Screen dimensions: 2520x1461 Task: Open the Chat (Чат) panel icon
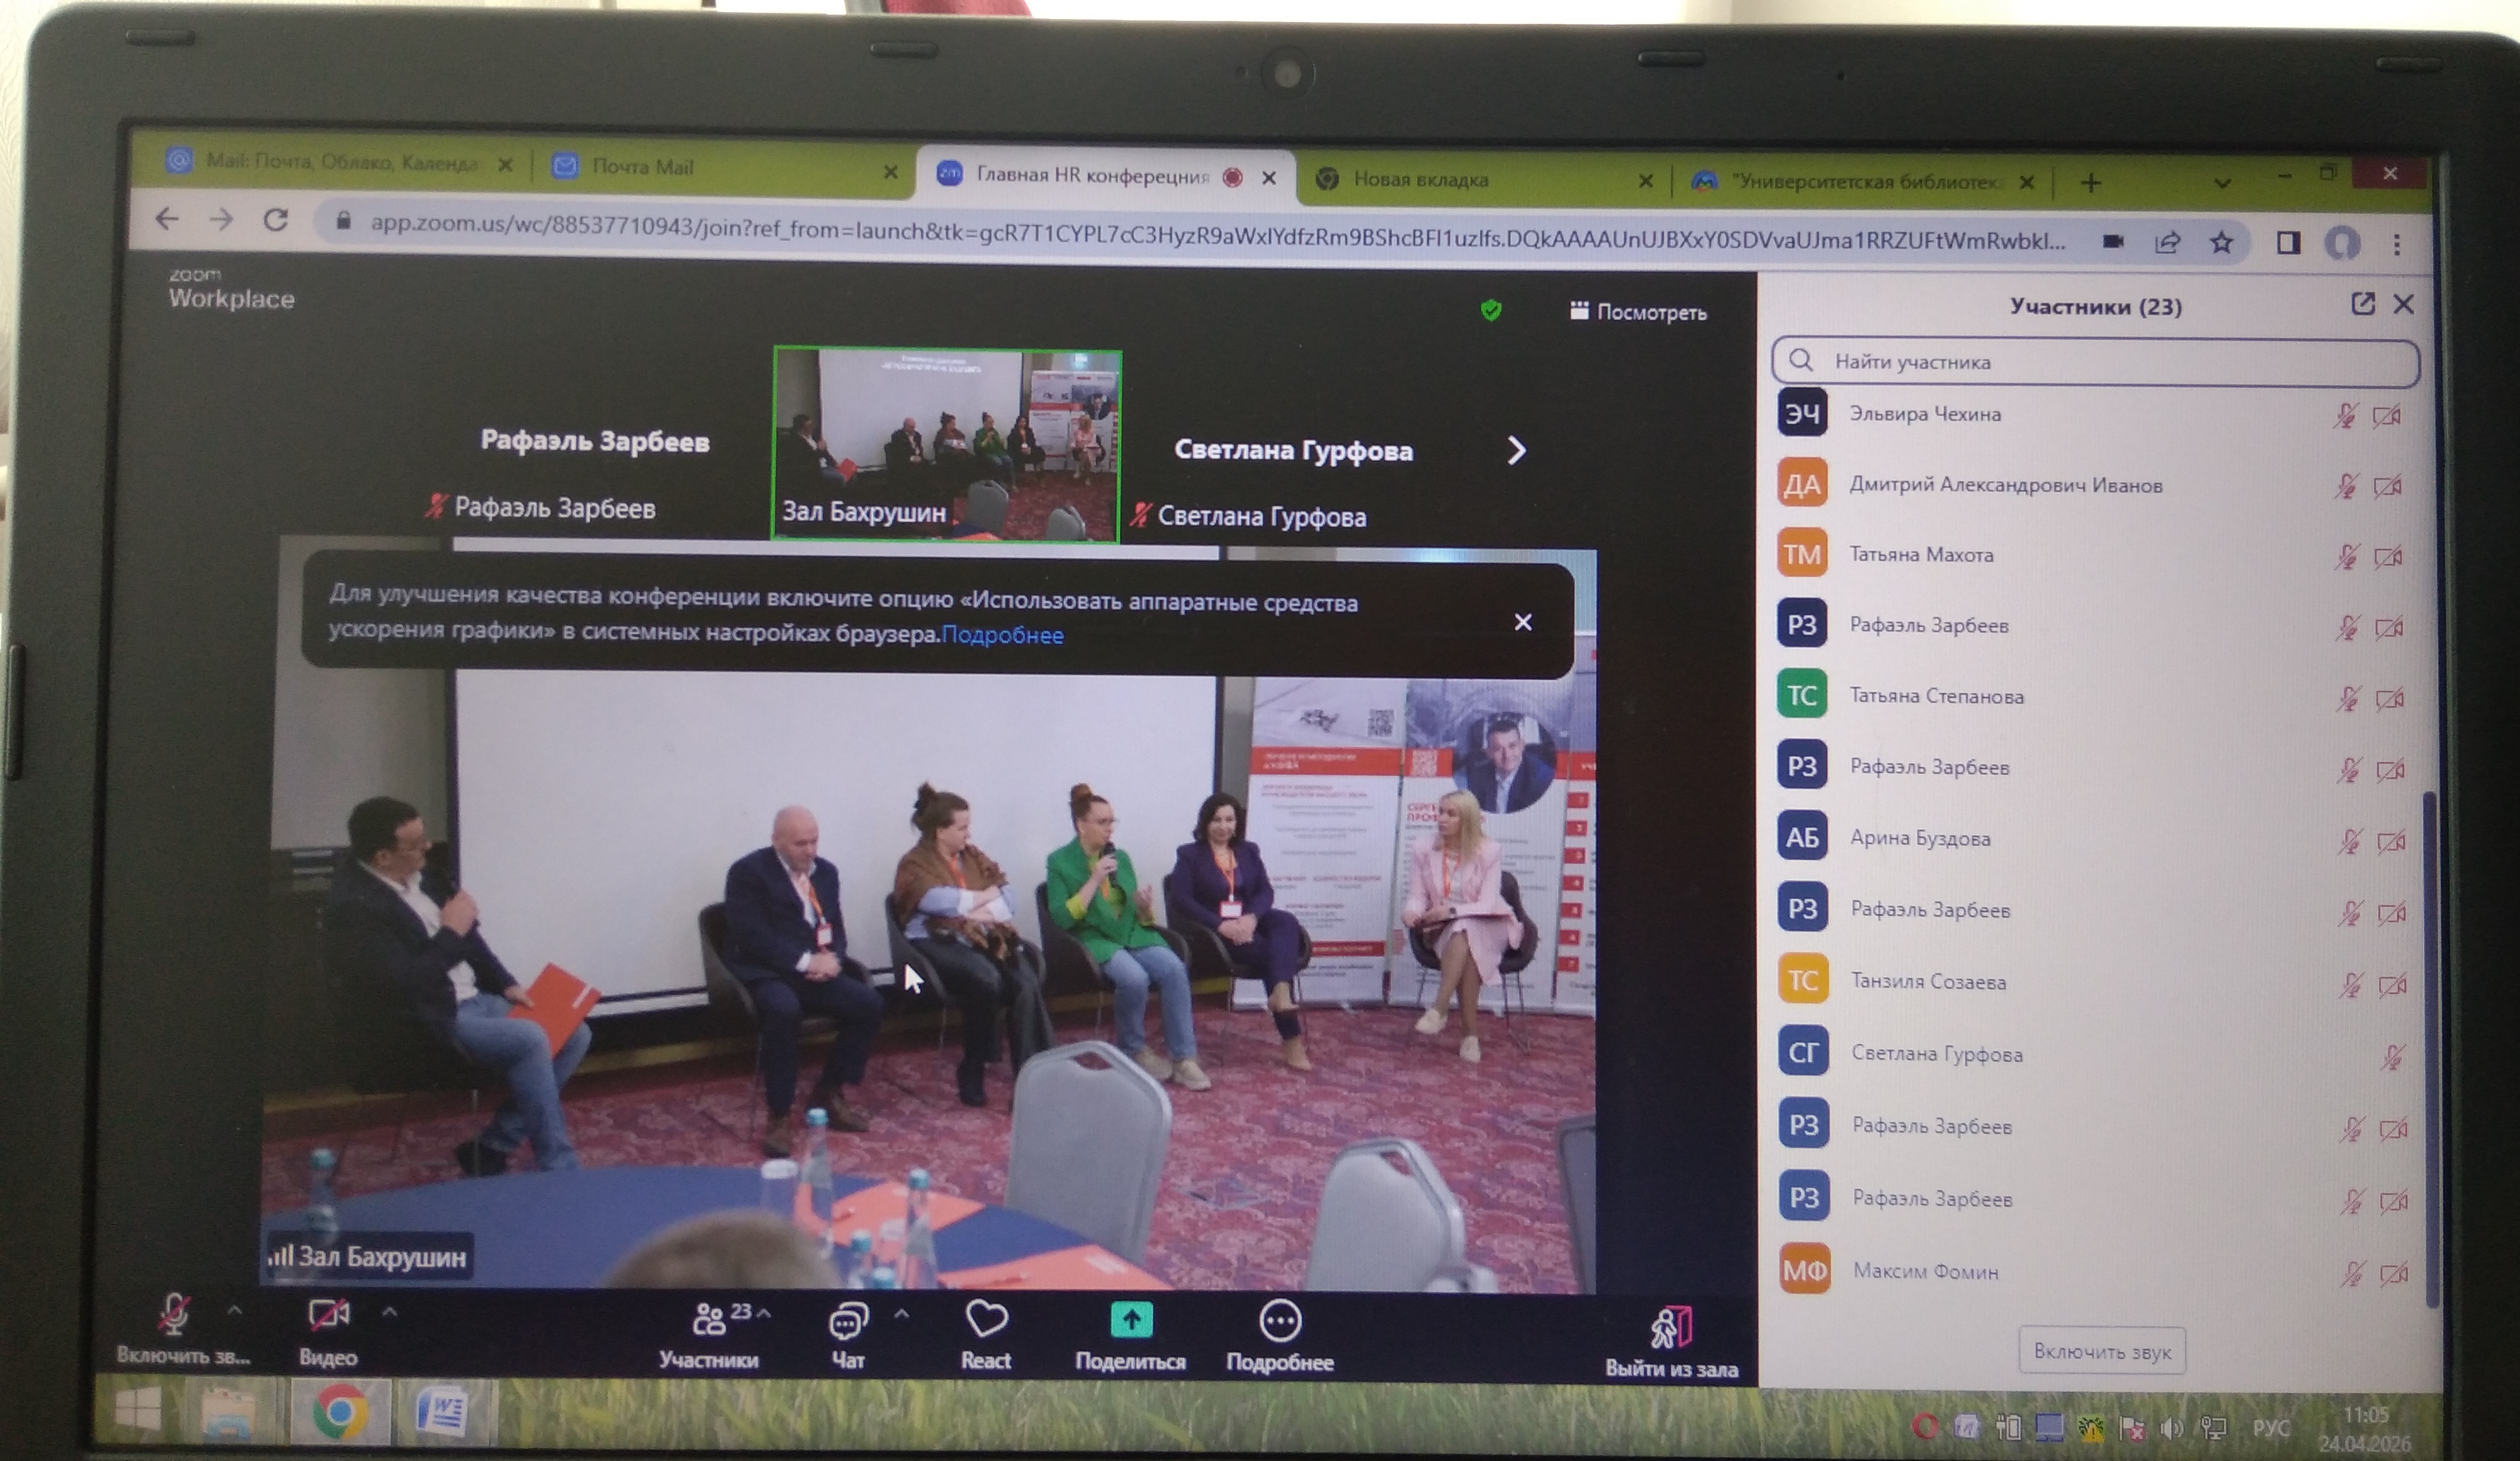coord(848,1322)
